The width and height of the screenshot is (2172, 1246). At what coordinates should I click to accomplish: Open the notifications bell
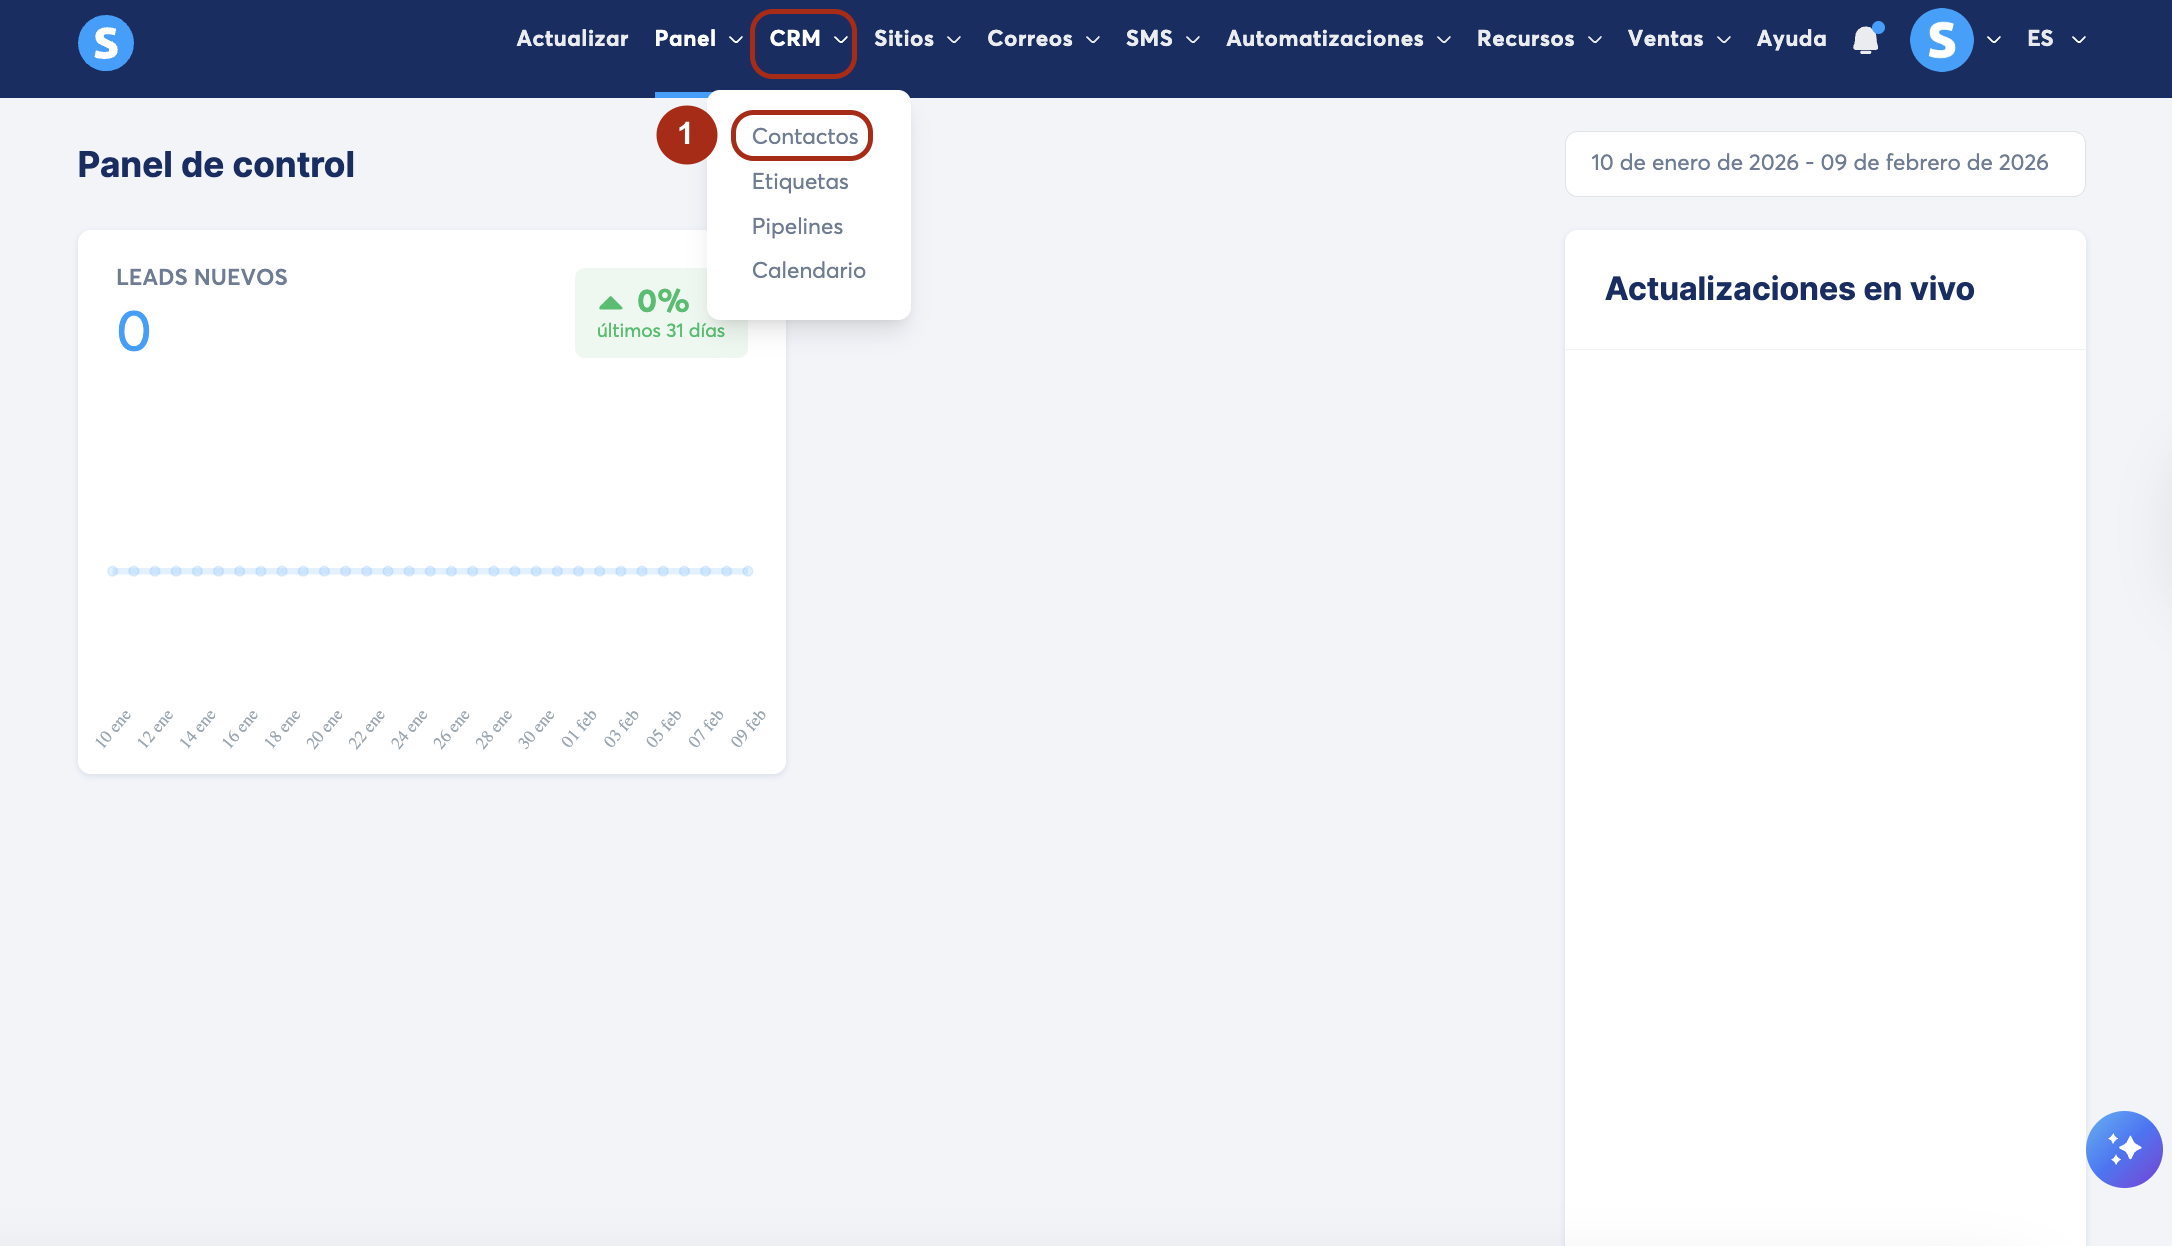(x=1865, y=40)
